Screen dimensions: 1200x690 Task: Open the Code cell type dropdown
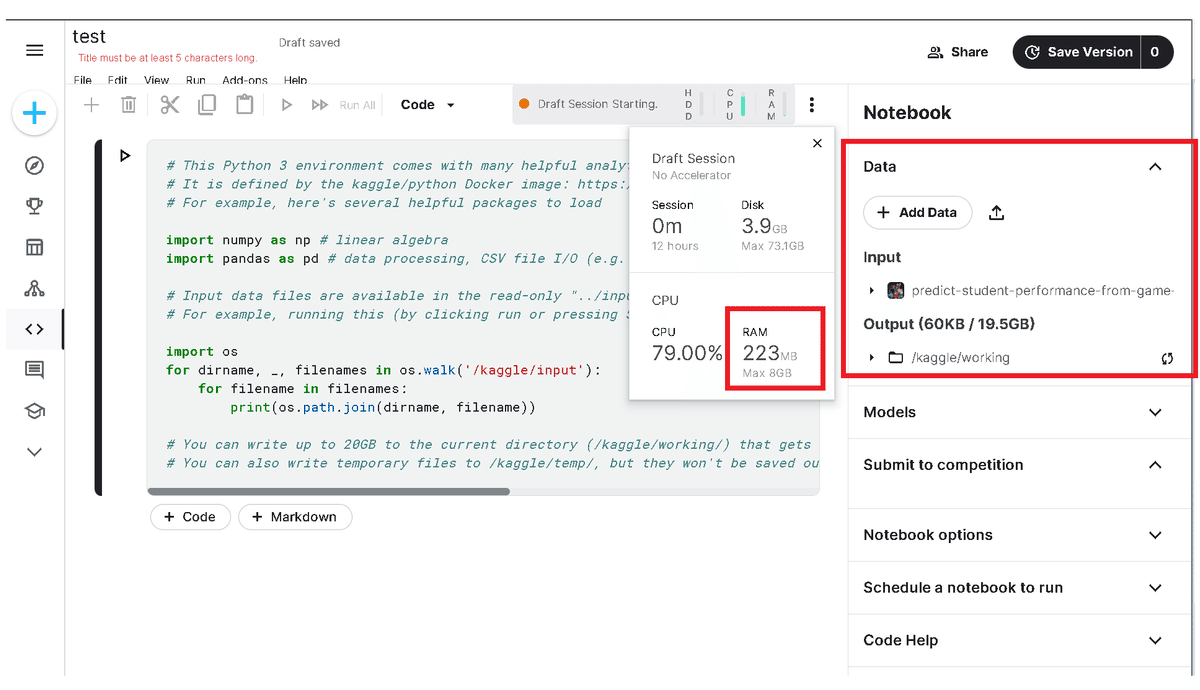(x=426, y=104)
